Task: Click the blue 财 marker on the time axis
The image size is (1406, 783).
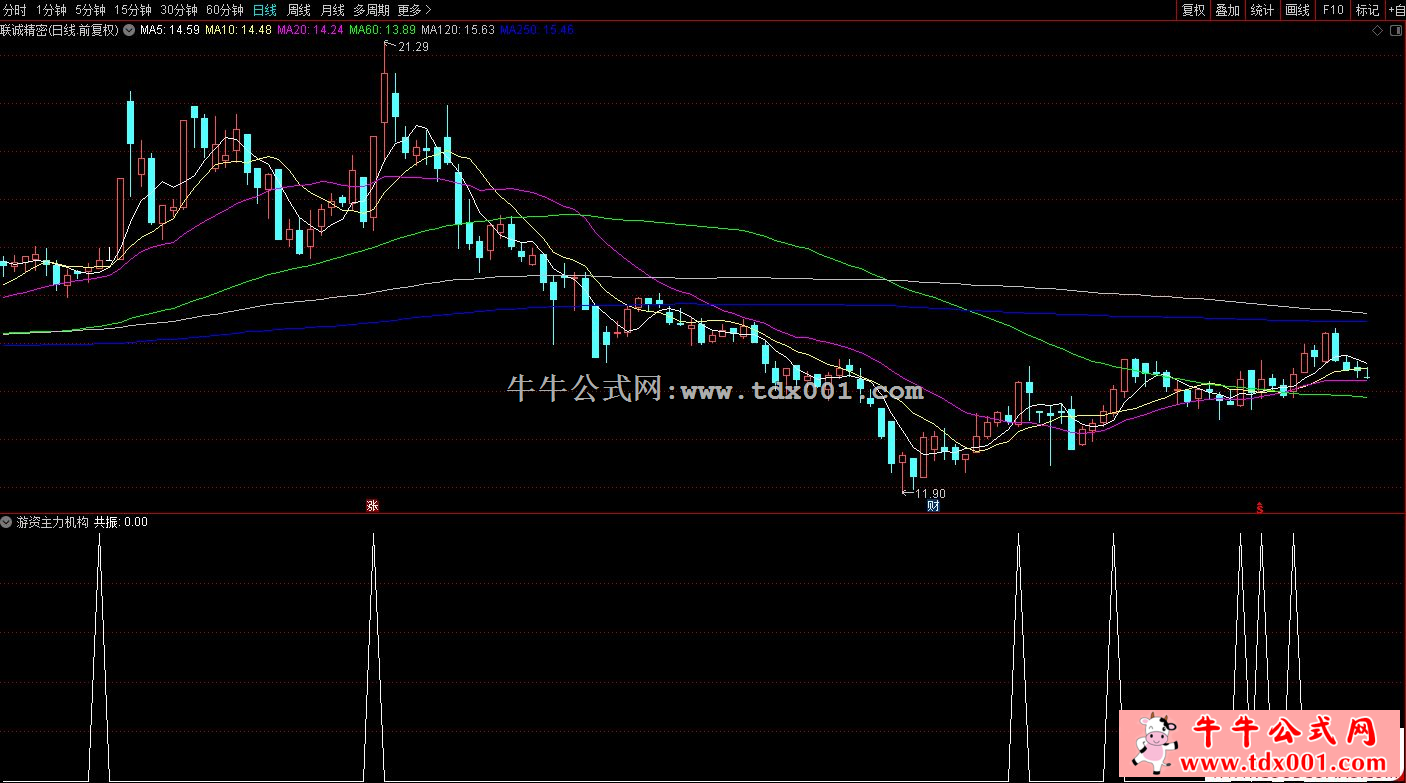Action: pyautogui.click(x=933, y=506)
